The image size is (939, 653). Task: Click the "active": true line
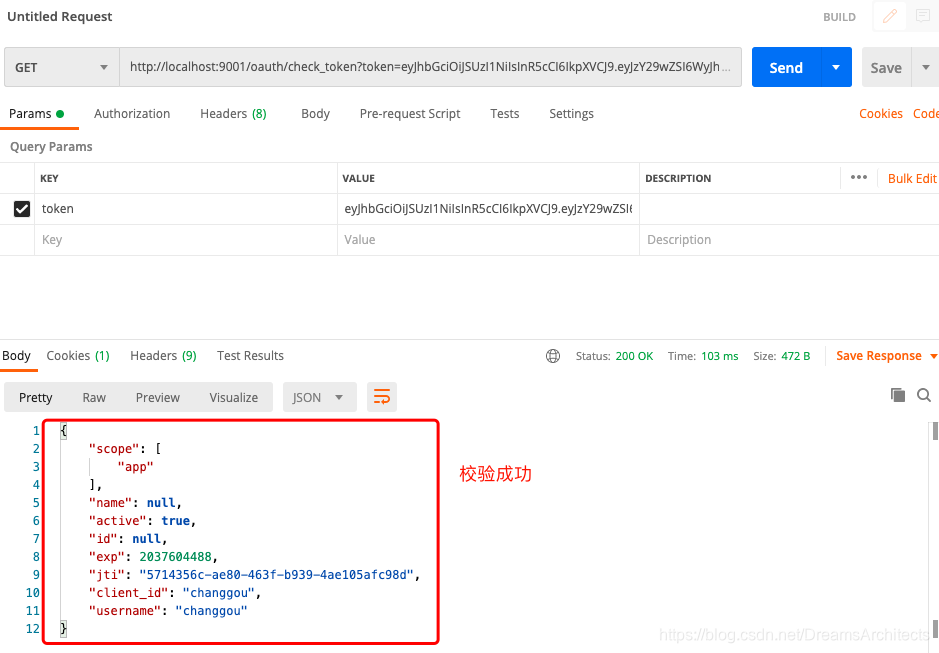142,521
